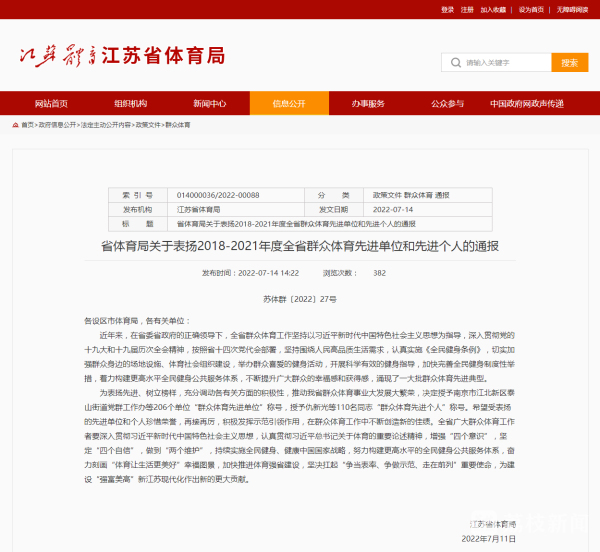Open the 组织机构 navigation tab
The height and width of the screenshot is (552, 600).
(x=130, y=104)
